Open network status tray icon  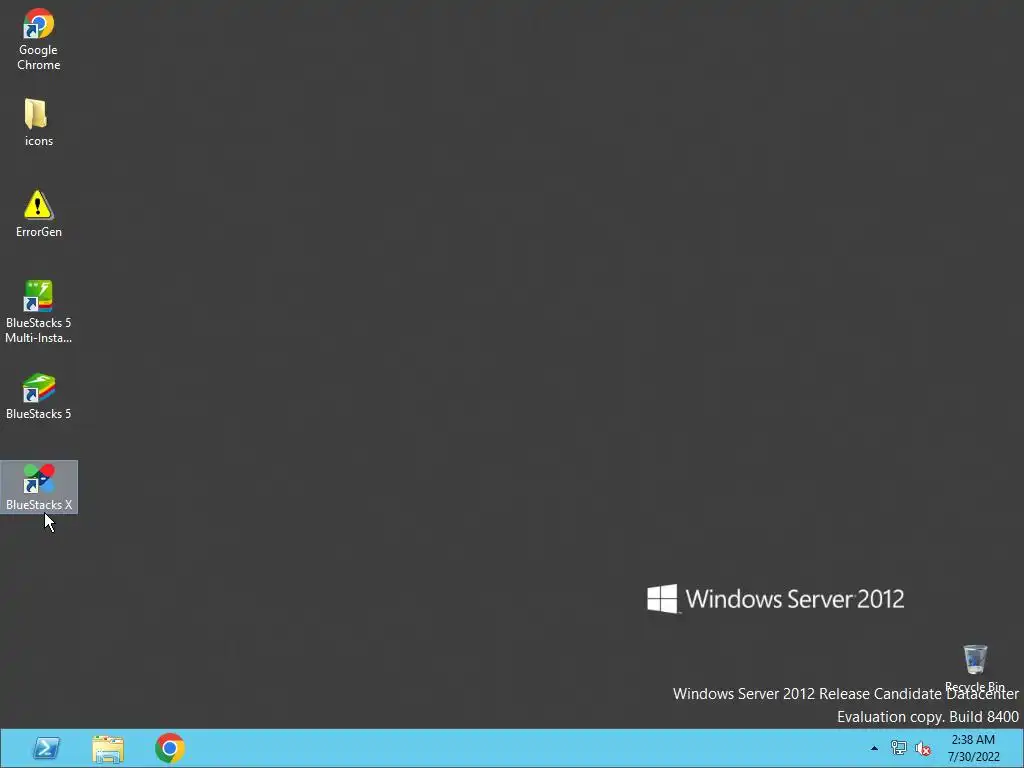tap(899, 748)
